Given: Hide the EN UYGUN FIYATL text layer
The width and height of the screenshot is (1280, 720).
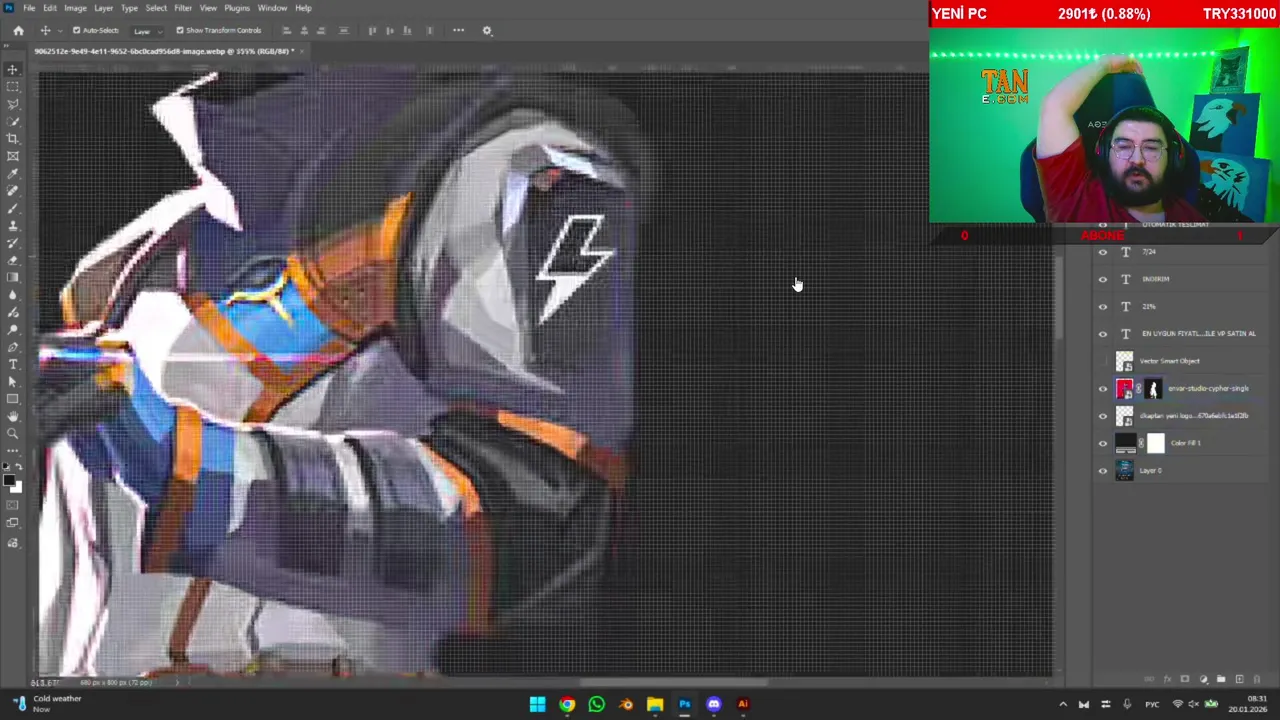Looking at the screenshot, I should tap(1103, 334).
